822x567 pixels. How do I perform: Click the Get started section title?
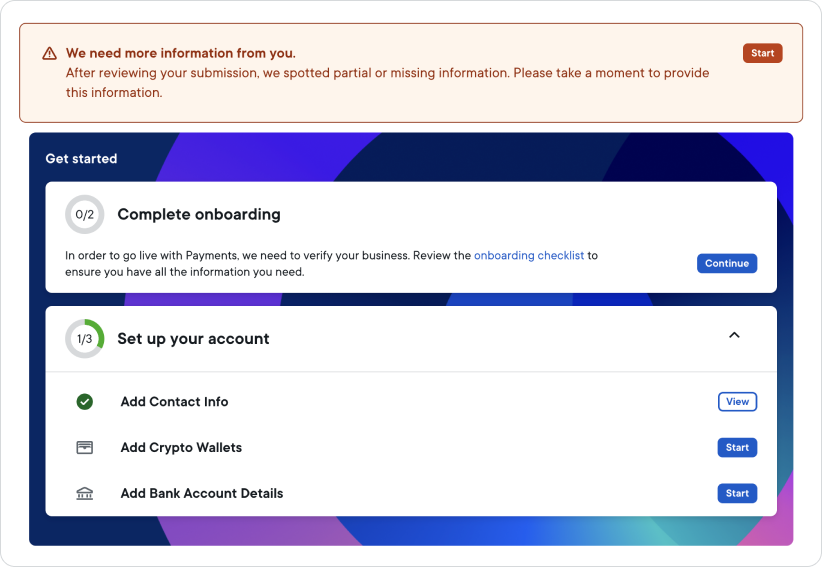(81, 159)
